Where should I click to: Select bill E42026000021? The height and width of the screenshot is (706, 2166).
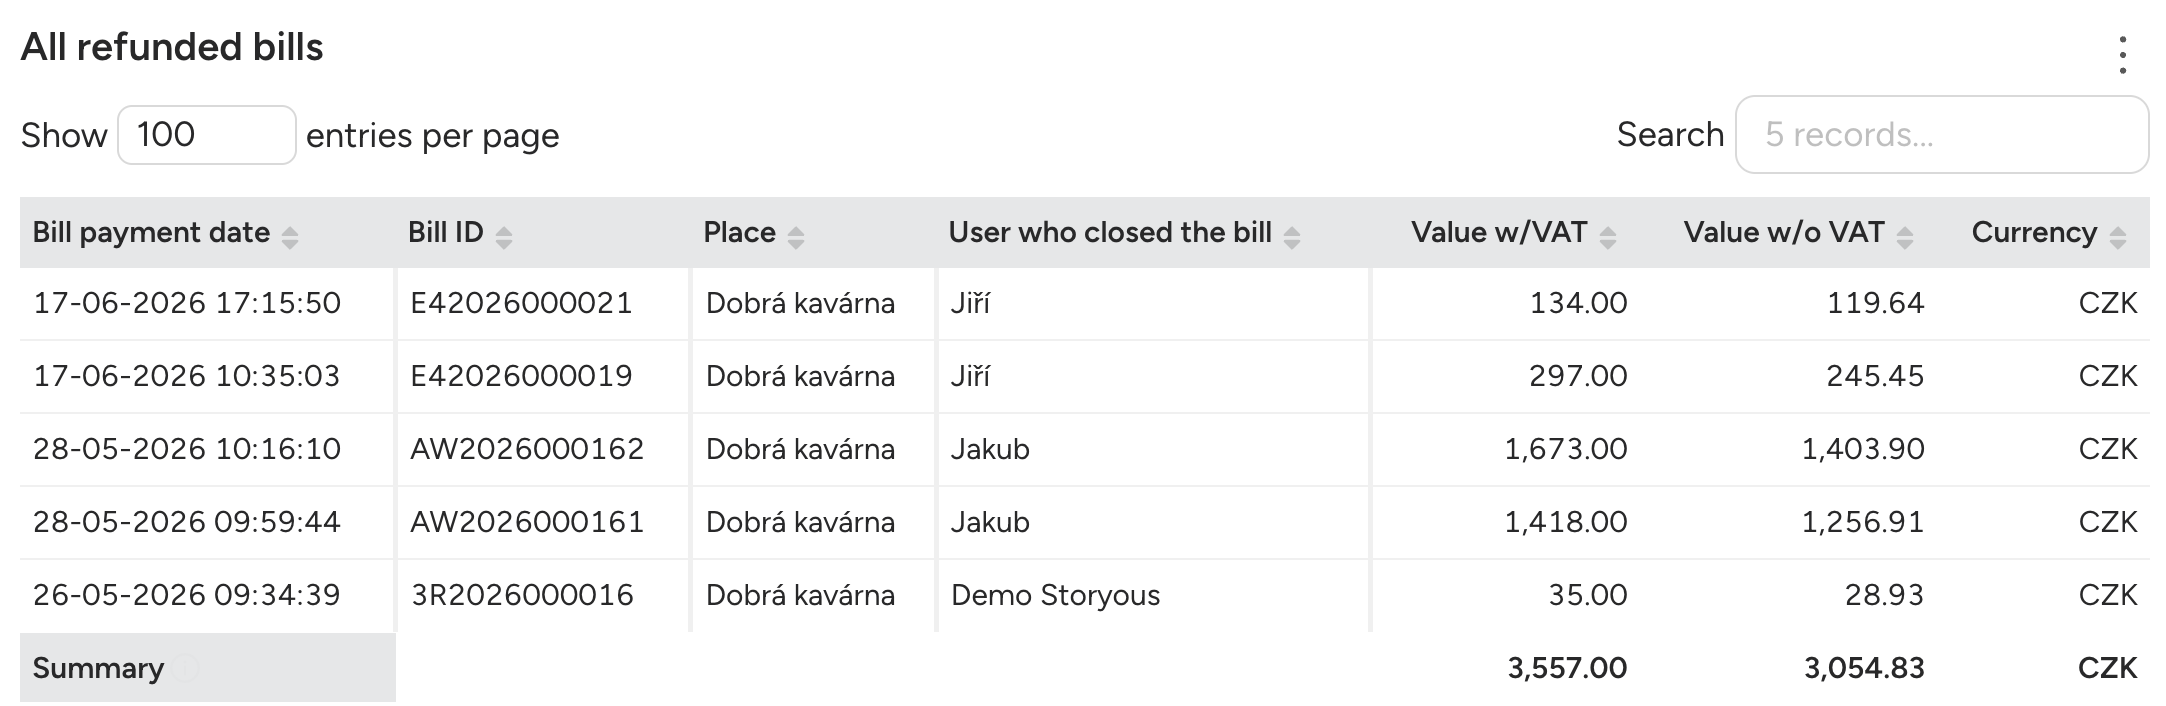[x=521, y=303]
